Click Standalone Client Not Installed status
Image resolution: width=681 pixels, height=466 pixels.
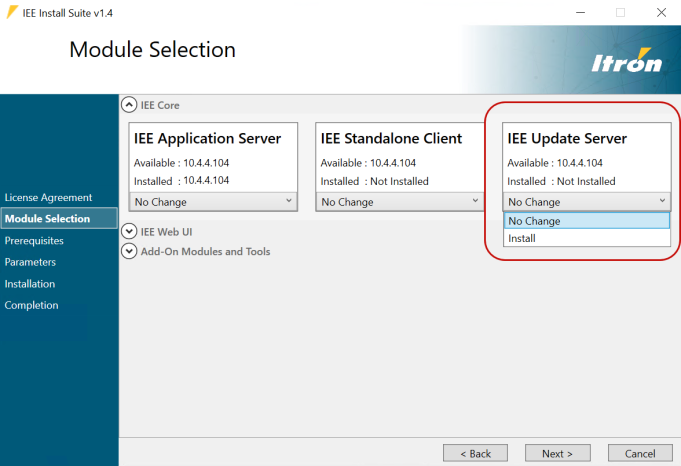pos(399,181)
